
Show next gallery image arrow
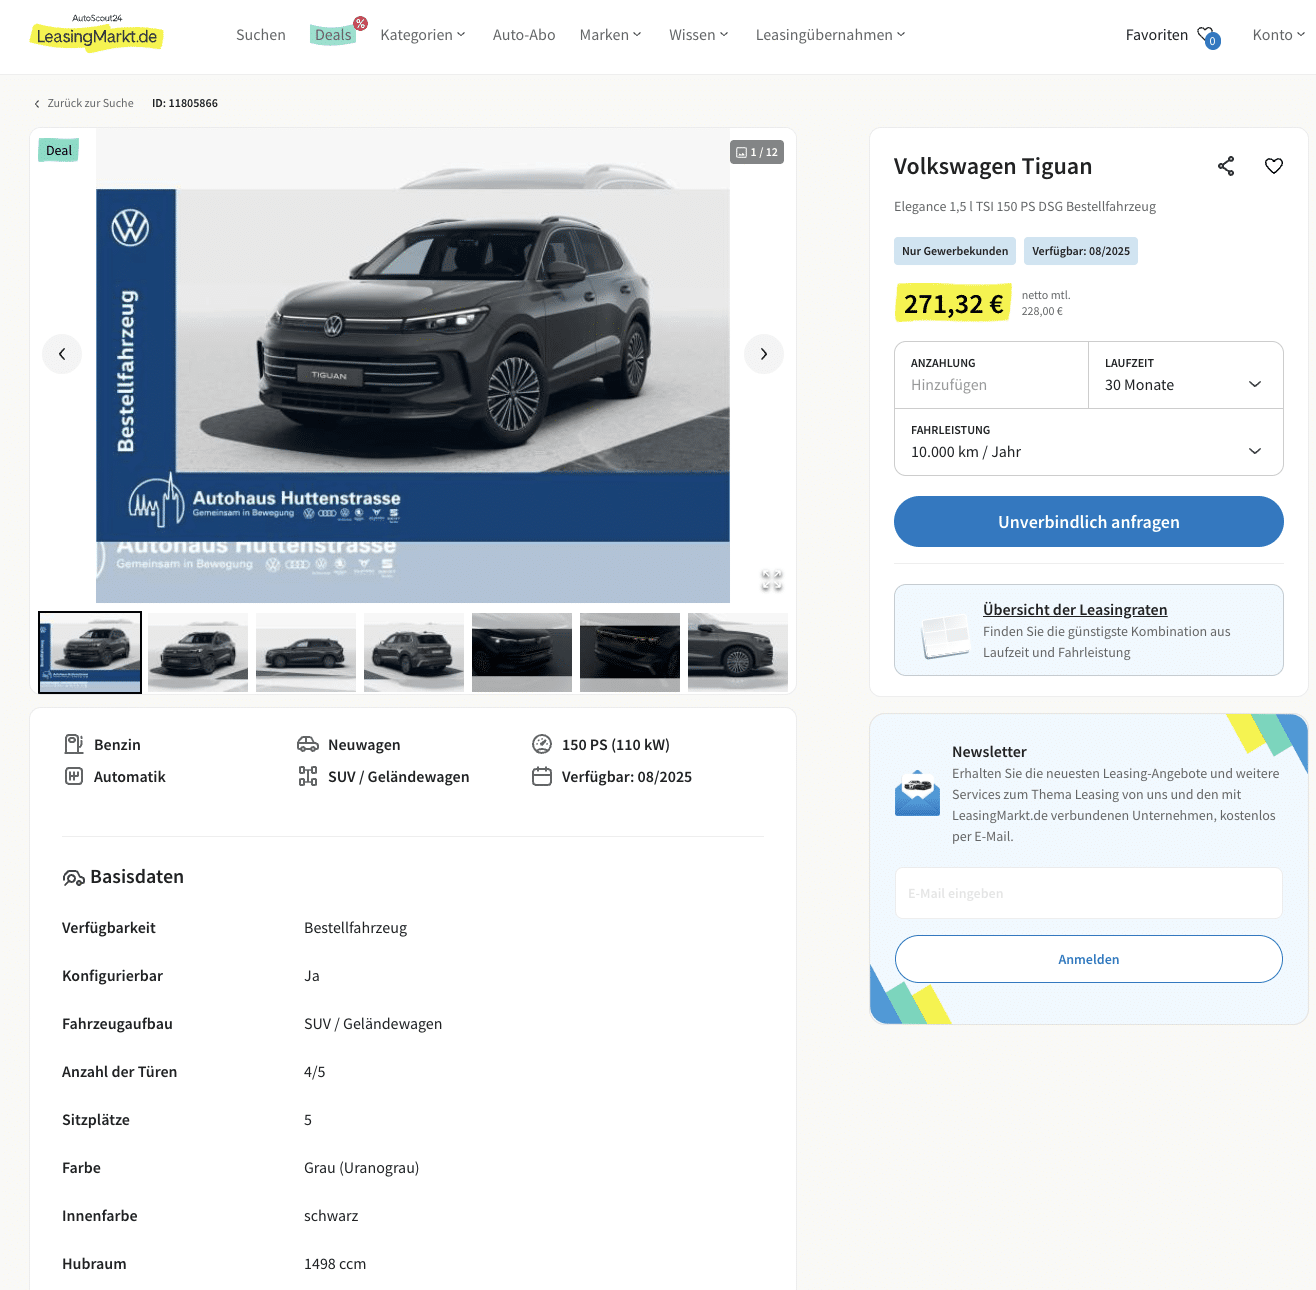[x=764, y=354]
